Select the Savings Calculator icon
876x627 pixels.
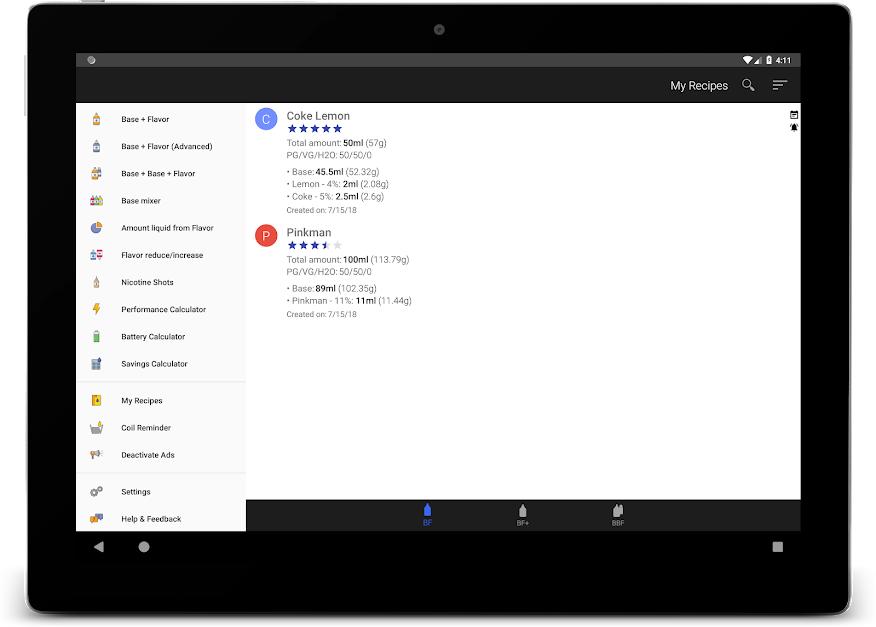pyautogui.click(x=96, y=363)
